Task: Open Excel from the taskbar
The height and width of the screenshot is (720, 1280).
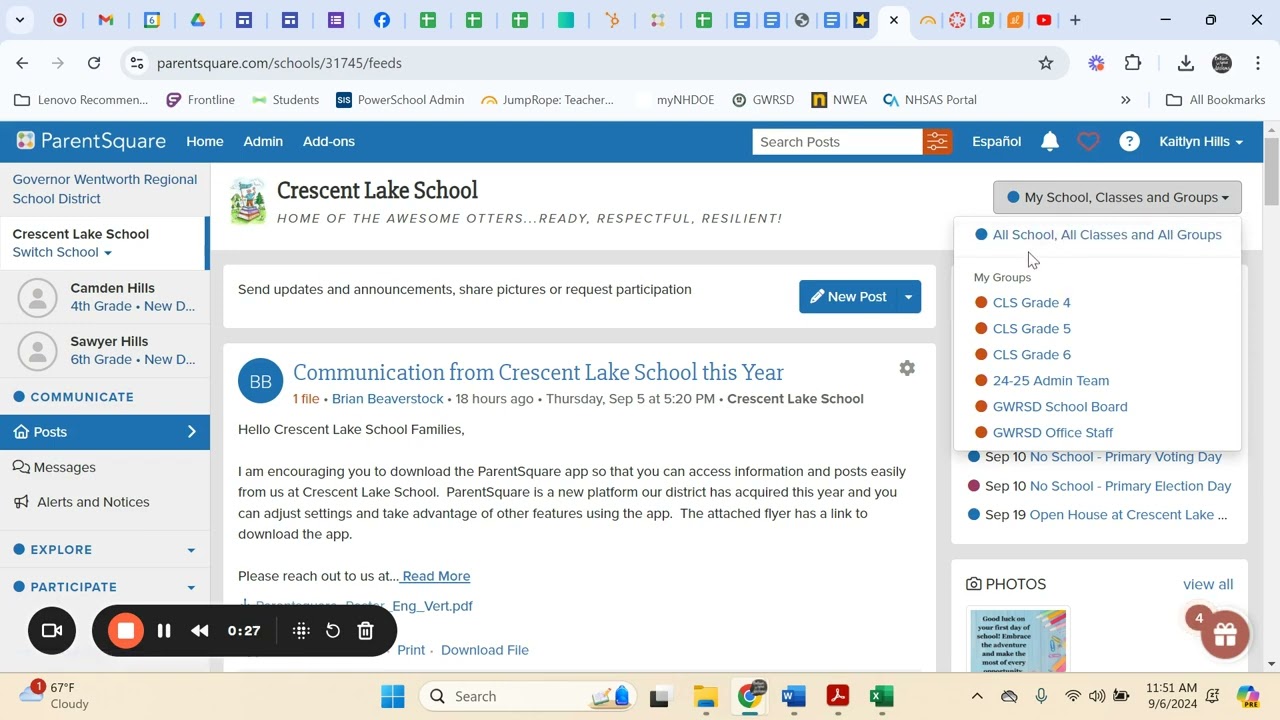Action: click(881, 696)
